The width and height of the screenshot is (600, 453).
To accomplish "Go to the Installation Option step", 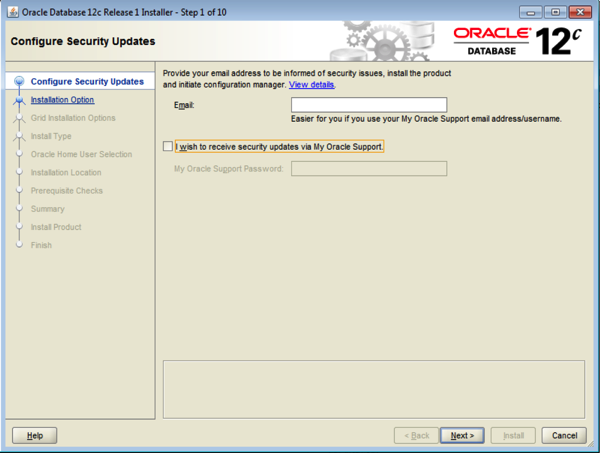I will pos(62,100).
